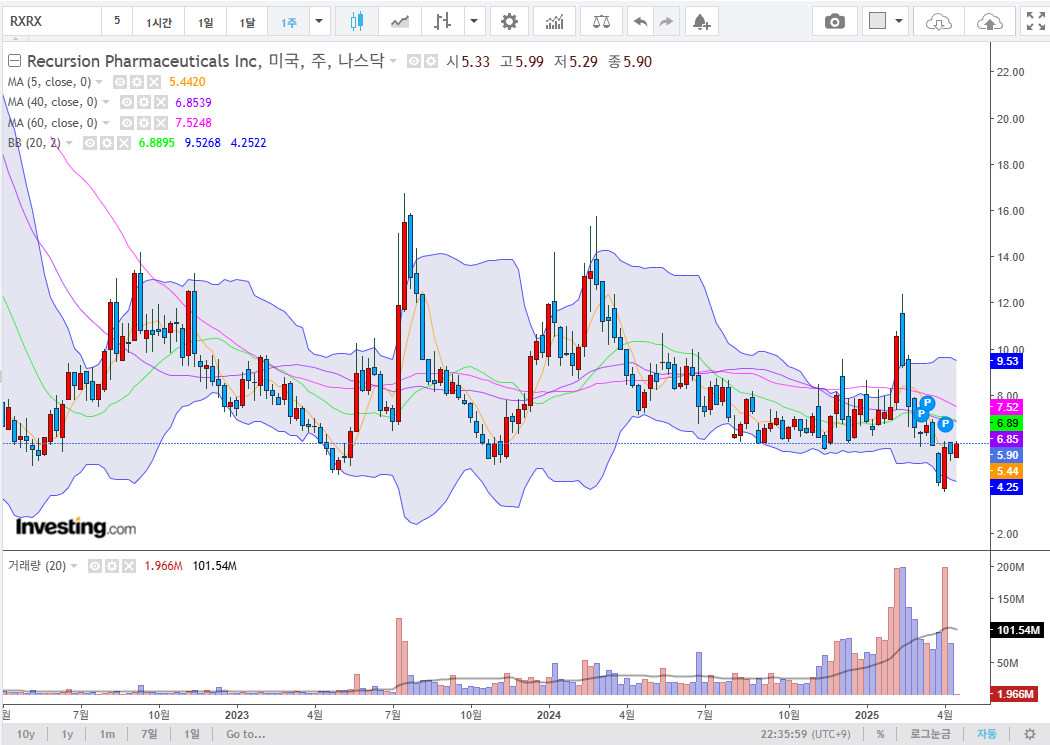Toggle percentage scale with % button

880,734
